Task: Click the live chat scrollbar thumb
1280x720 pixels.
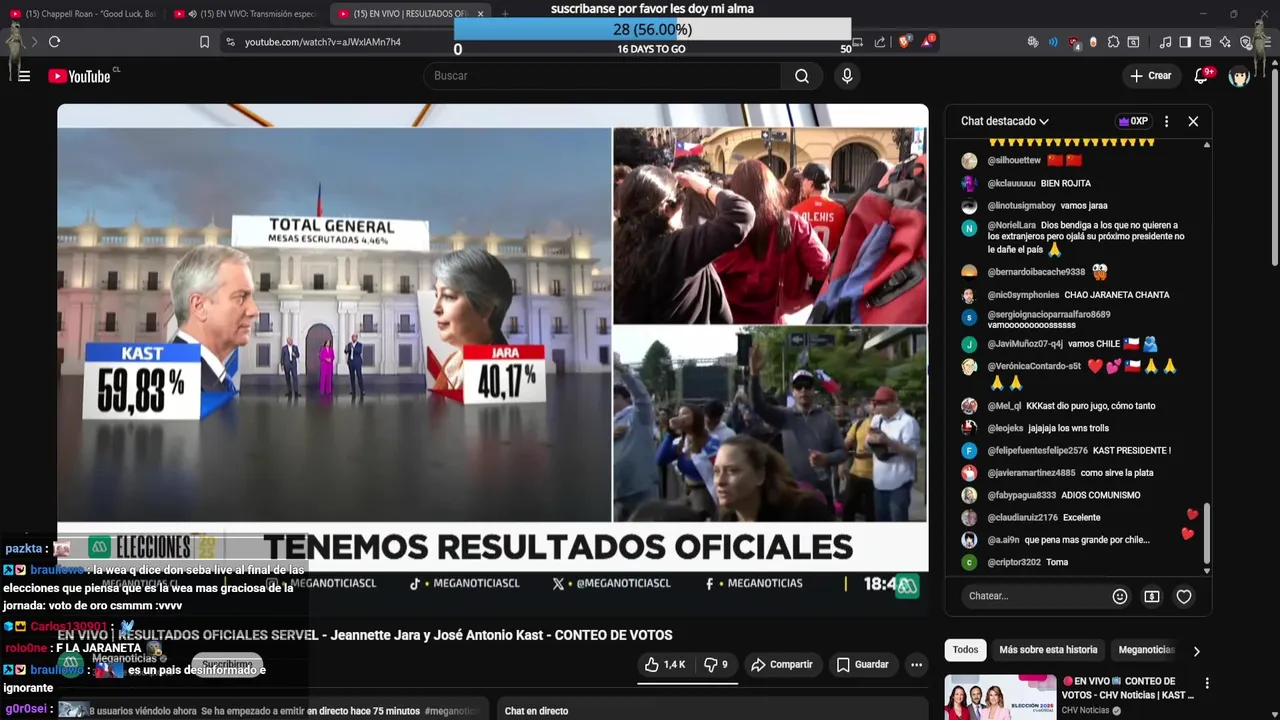Action: click(1207, 533)
